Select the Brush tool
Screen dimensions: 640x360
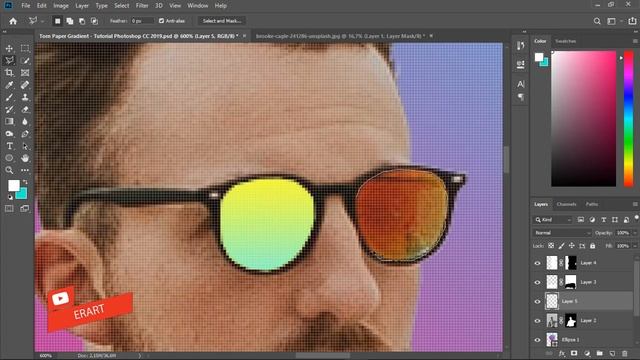coord(9,97)
